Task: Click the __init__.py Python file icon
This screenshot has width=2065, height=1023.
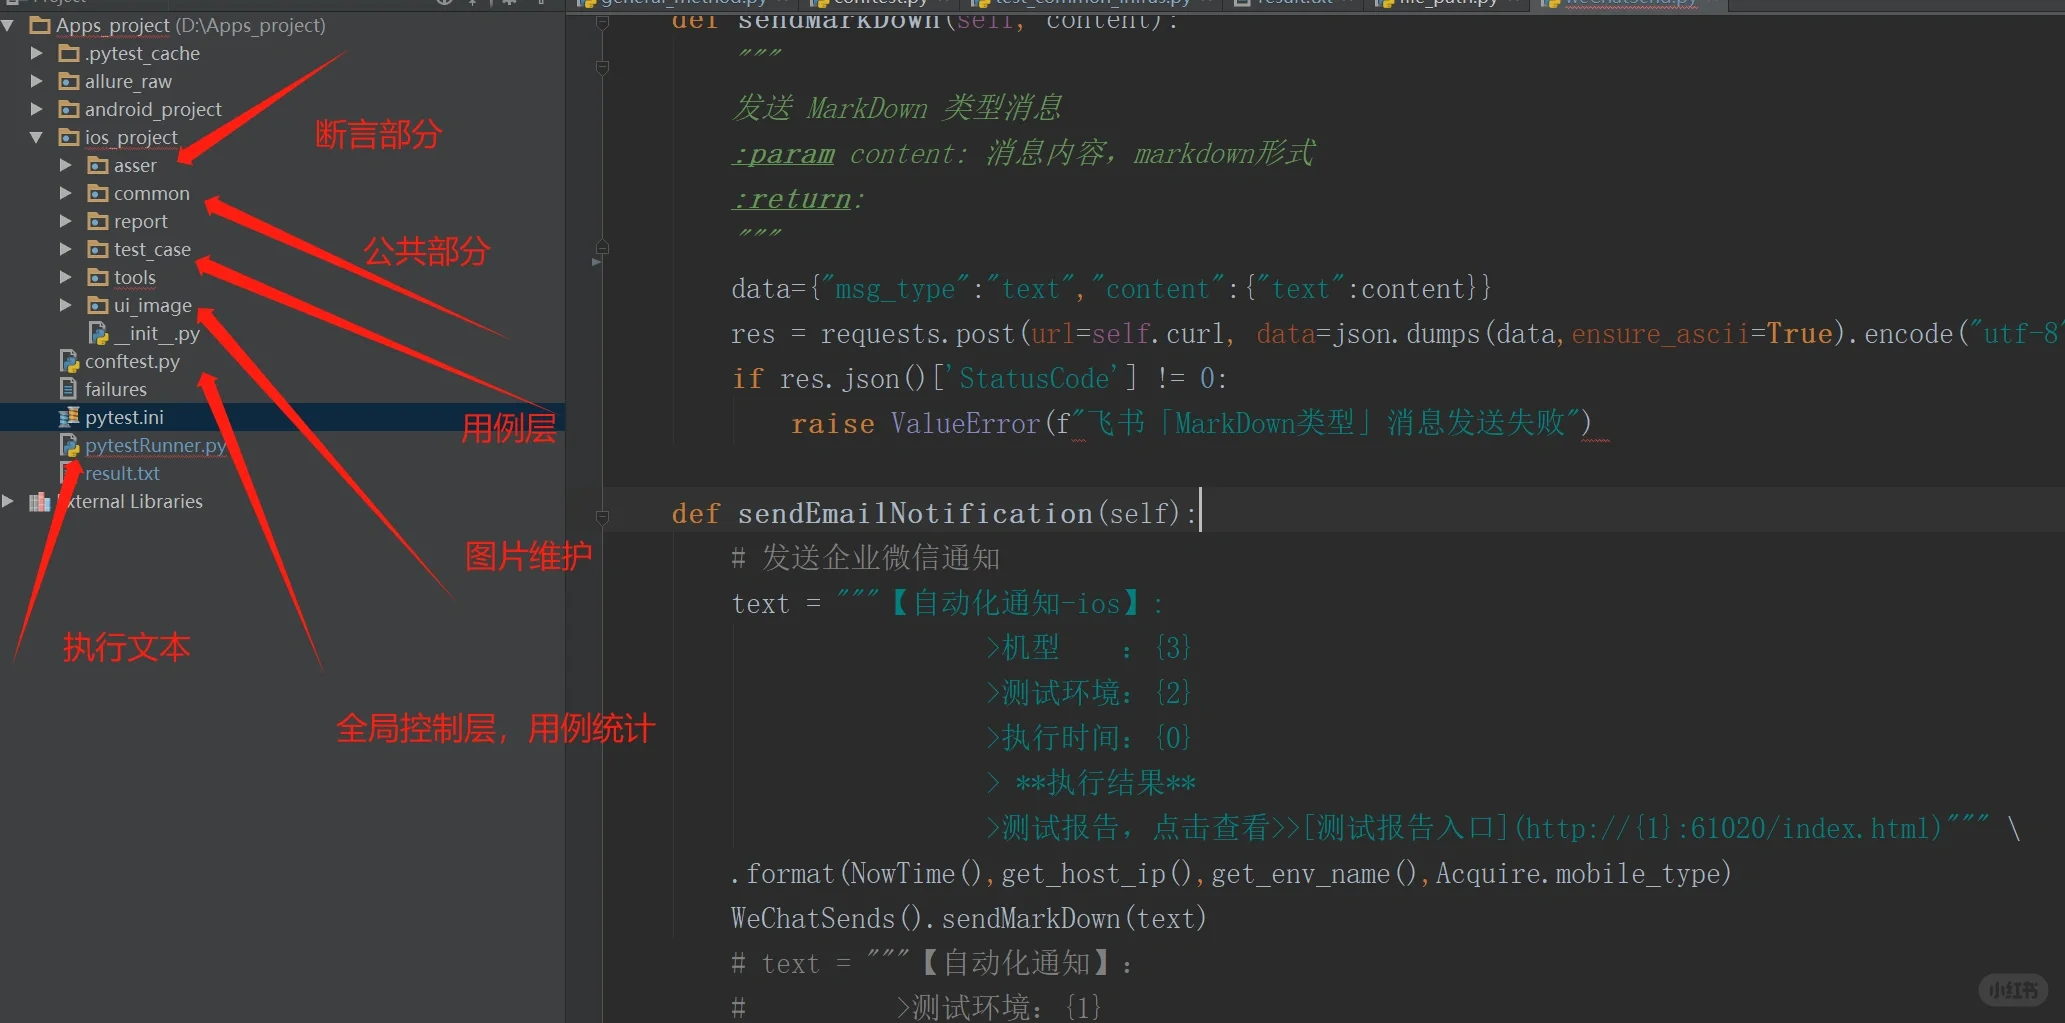Action: click(x=98, y=333)
